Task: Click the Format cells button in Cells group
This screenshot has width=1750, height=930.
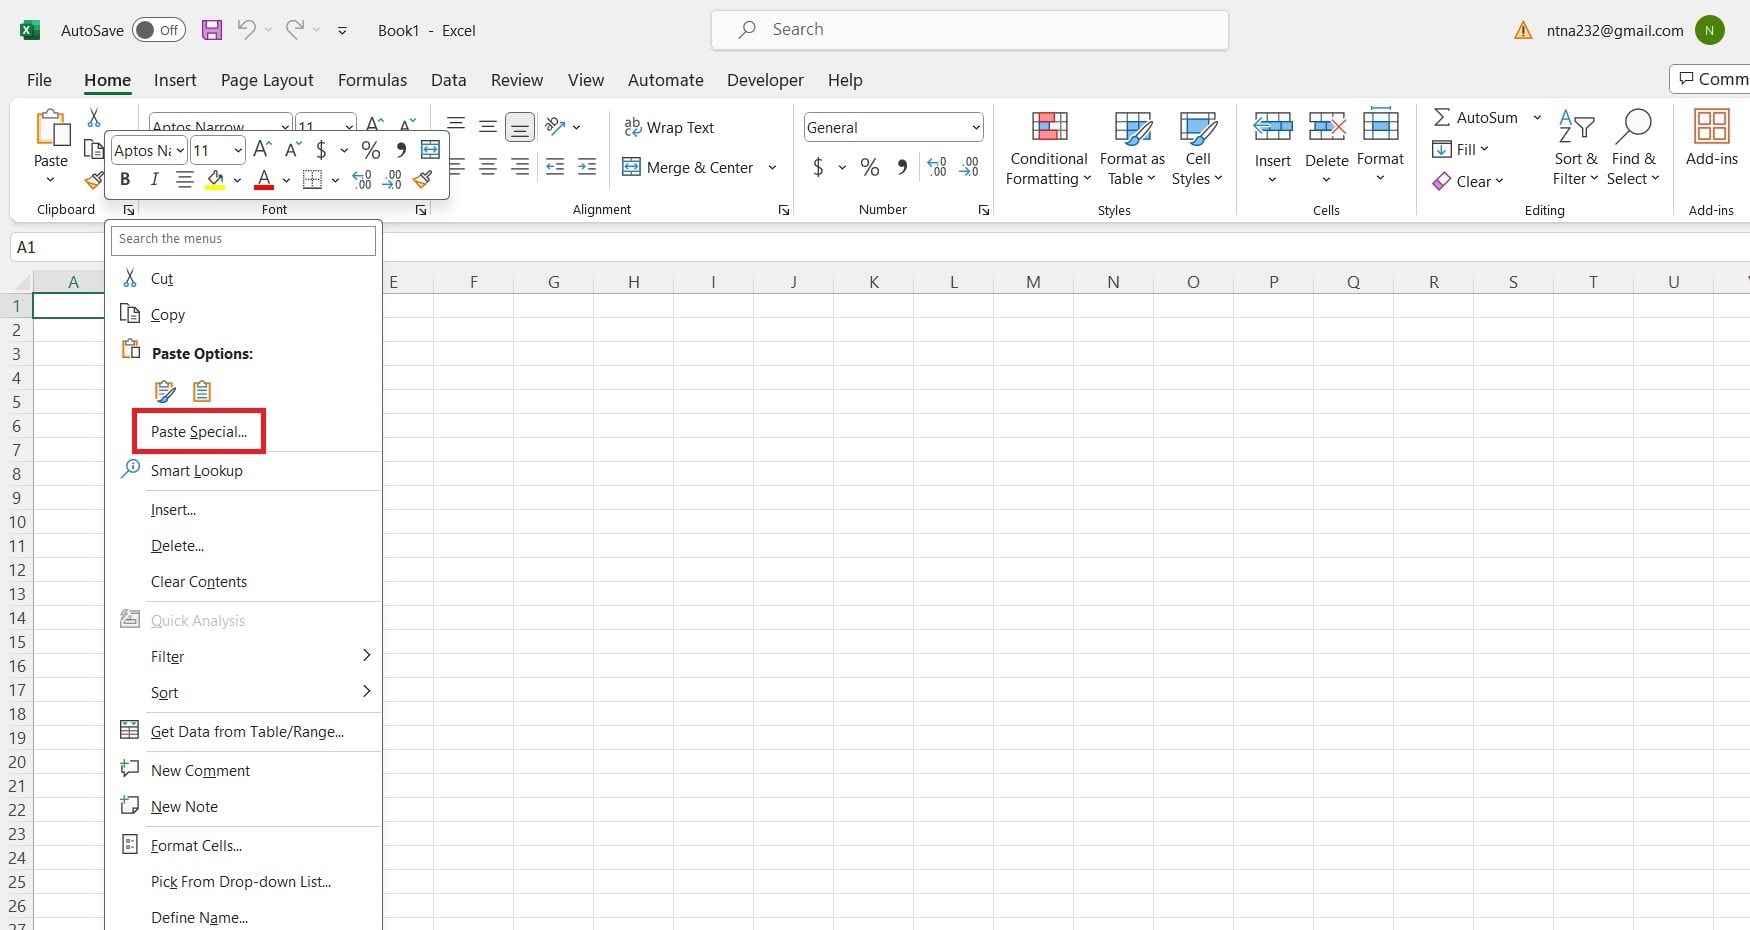Action: click(x=1380, y=148)
